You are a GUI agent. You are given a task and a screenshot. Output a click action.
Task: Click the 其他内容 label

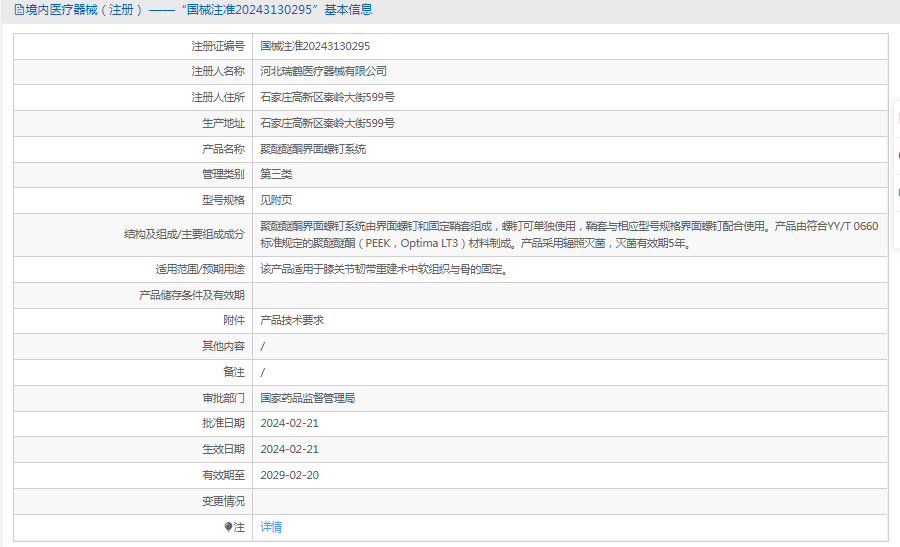[x=223, y=346]
